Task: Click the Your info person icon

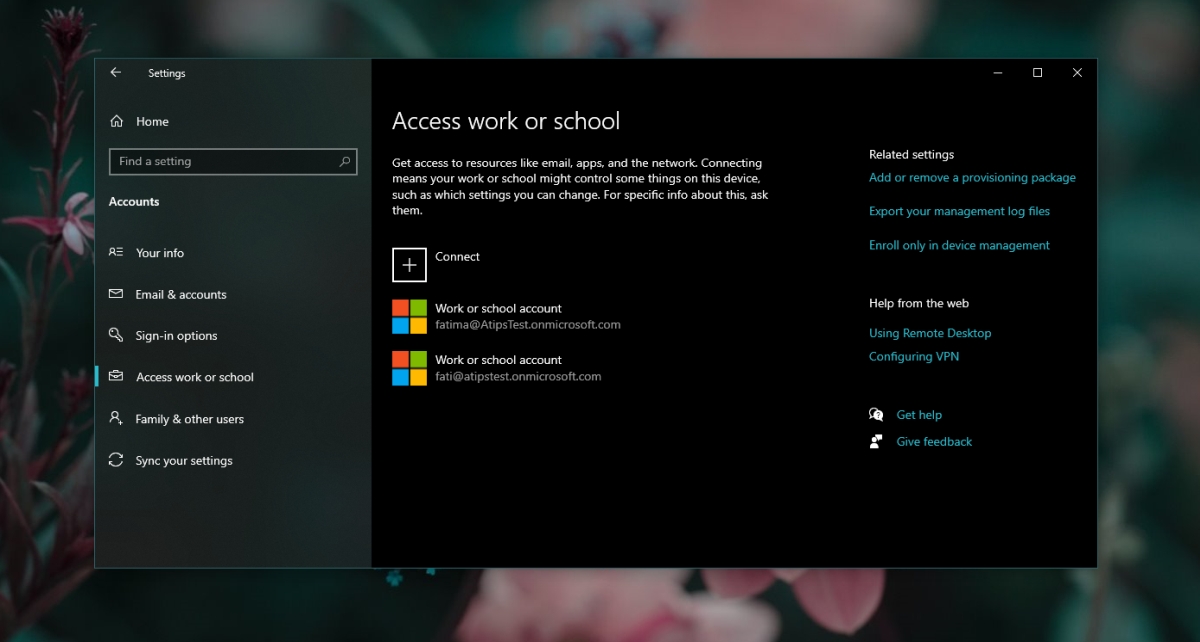Action: tap(117, 252)
